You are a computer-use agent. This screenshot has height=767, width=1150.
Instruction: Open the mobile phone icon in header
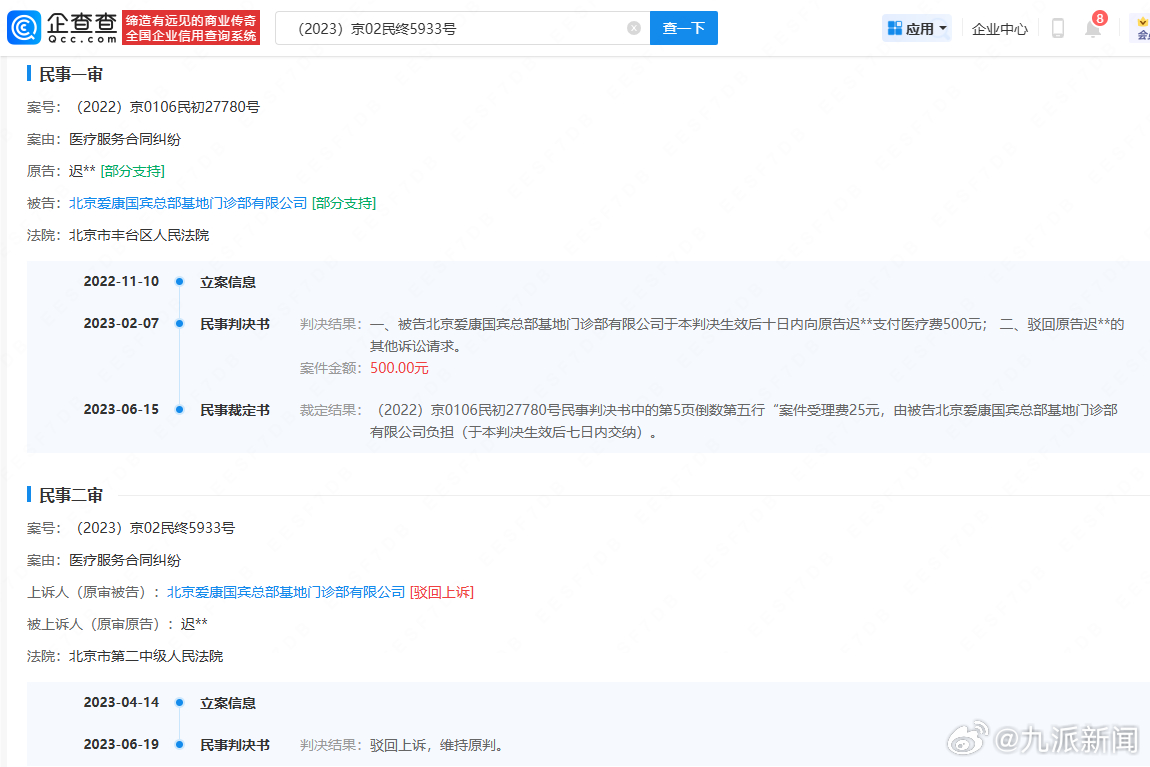point(1058,29)
